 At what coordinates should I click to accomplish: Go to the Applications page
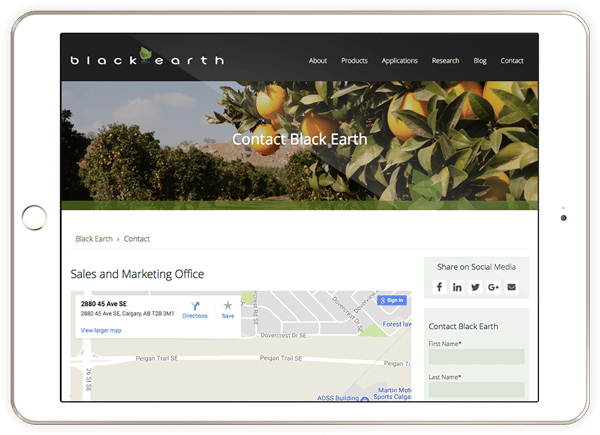point(399,61)
